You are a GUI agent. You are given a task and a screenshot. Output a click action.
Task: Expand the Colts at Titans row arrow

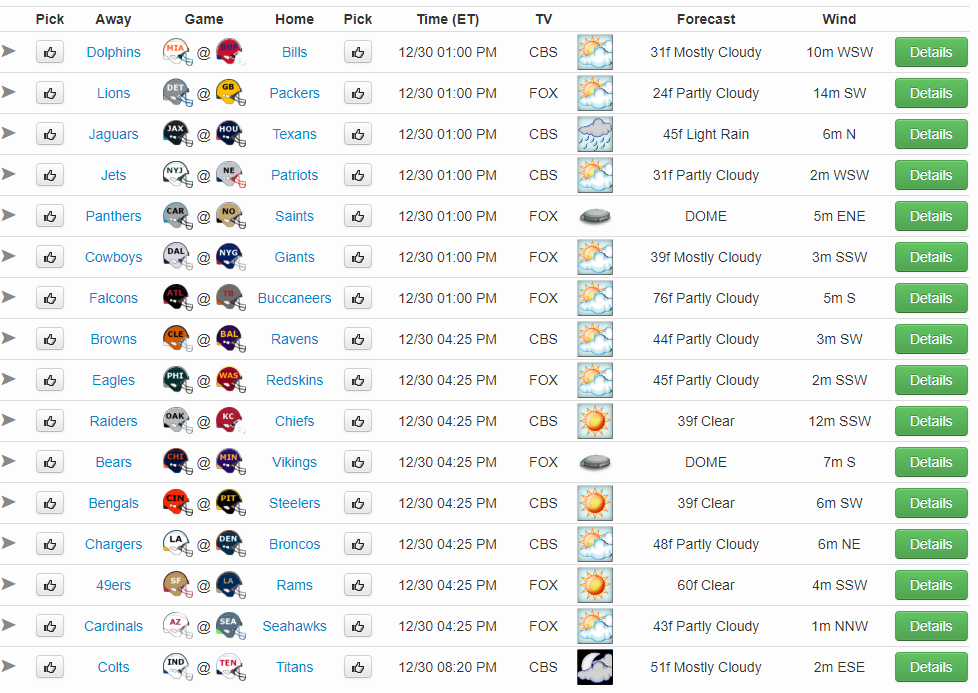[8, 666]
